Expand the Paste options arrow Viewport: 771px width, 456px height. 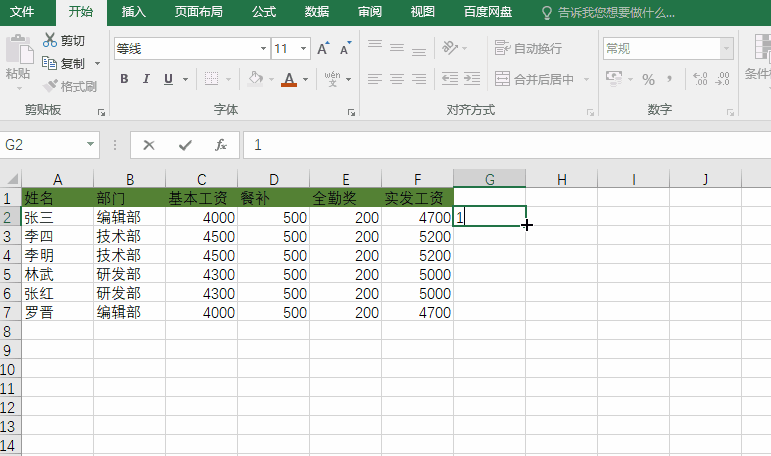(x=19, y=89)
